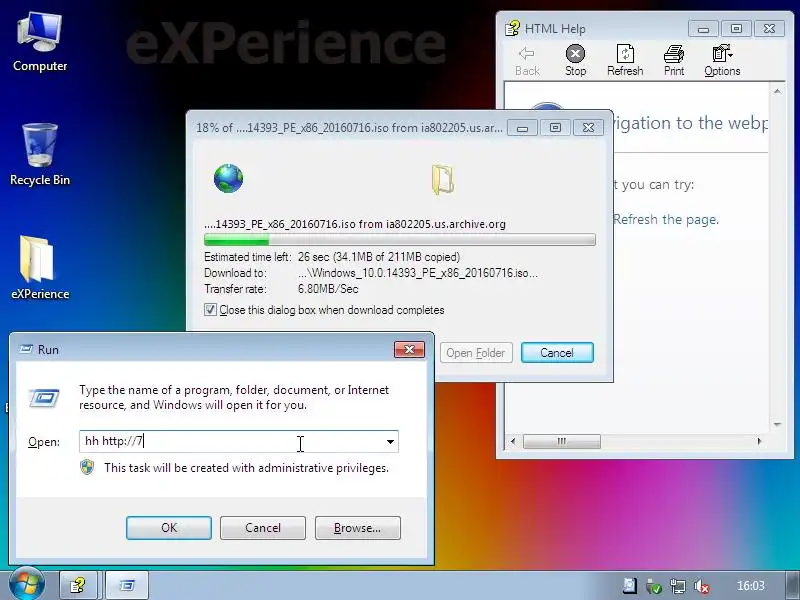The width and height of the screenshot is (800, 600).
Task: Click the Download to path text
Action: [418, 273]
